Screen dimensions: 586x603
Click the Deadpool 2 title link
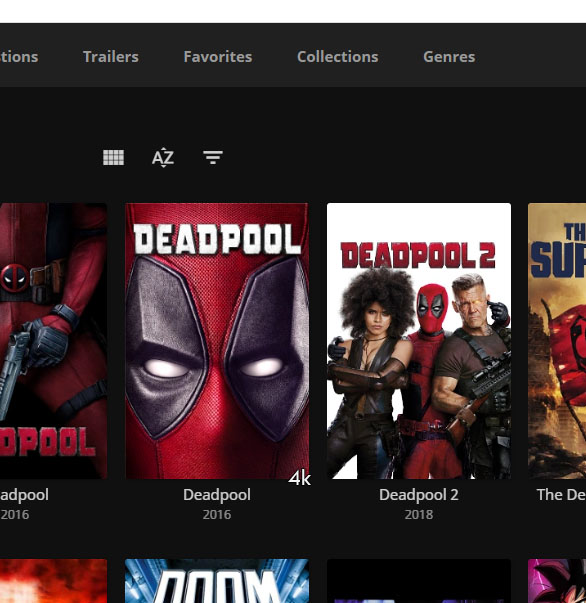(419, 495)
